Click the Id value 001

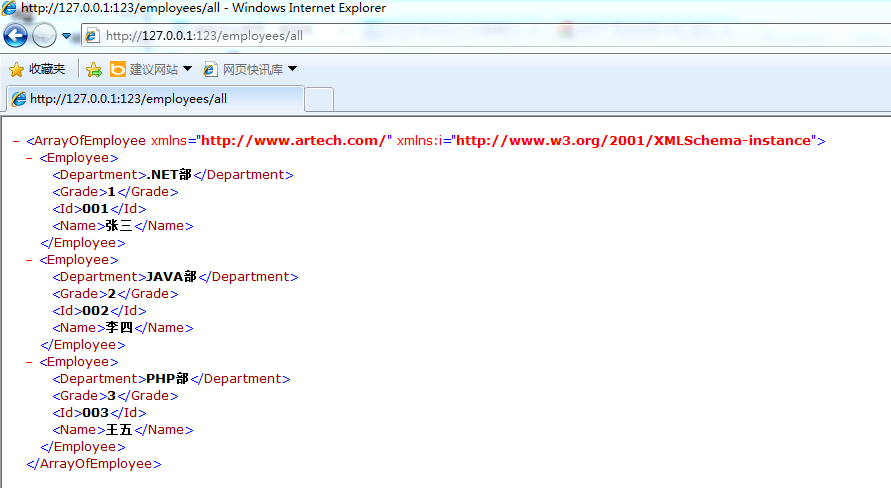pyautogui.click(x=95, y=208)
